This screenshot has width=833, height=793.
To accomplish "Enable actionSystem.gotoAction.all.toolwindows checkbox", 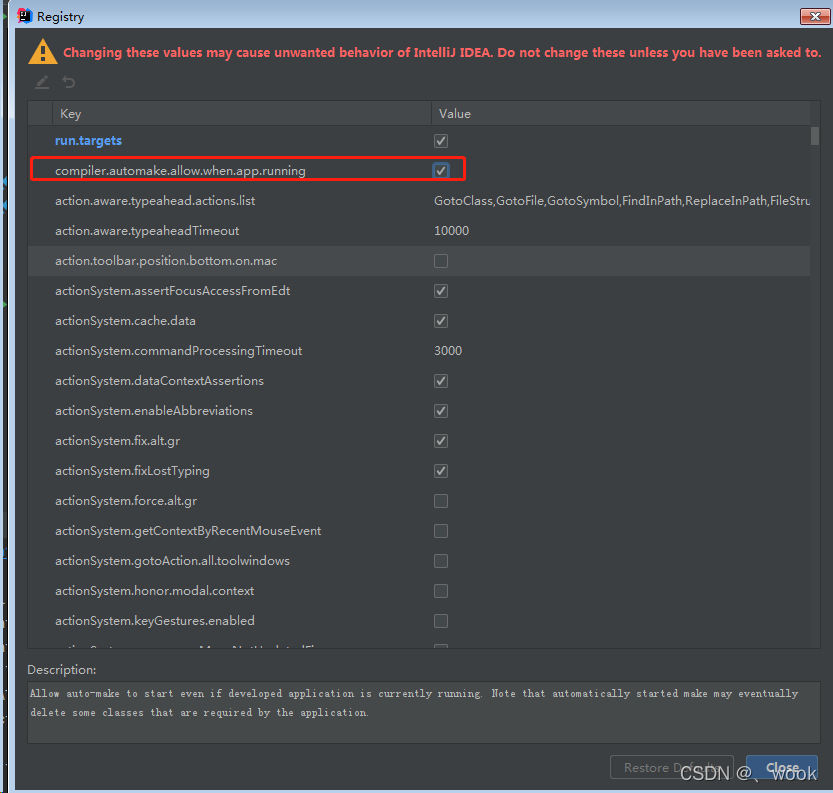I will (440, 561).
